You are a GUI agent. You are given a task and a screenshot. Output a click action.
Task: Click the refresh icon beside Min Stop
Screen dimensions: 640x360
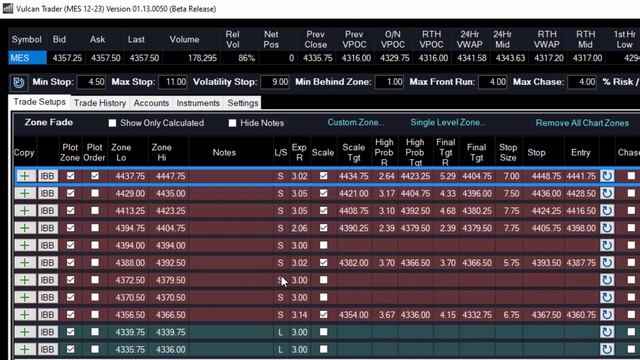click(x=18, y=82)
